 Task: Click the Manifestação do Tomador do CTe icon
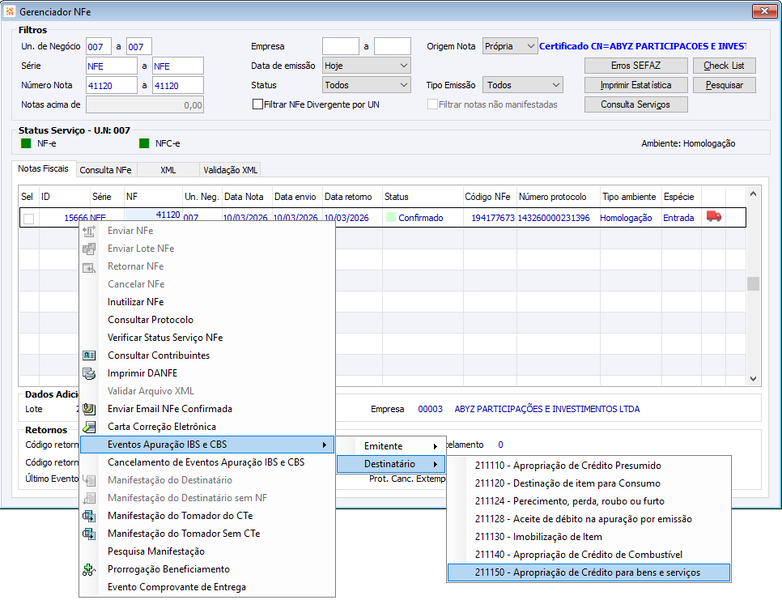click(89, 515)
